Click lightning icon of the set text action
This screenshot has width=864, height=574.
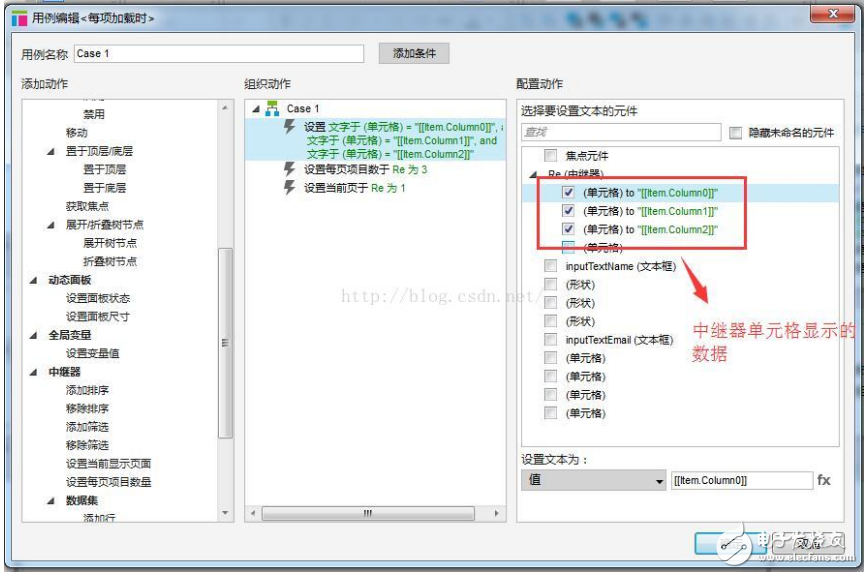tap(290, 127)
